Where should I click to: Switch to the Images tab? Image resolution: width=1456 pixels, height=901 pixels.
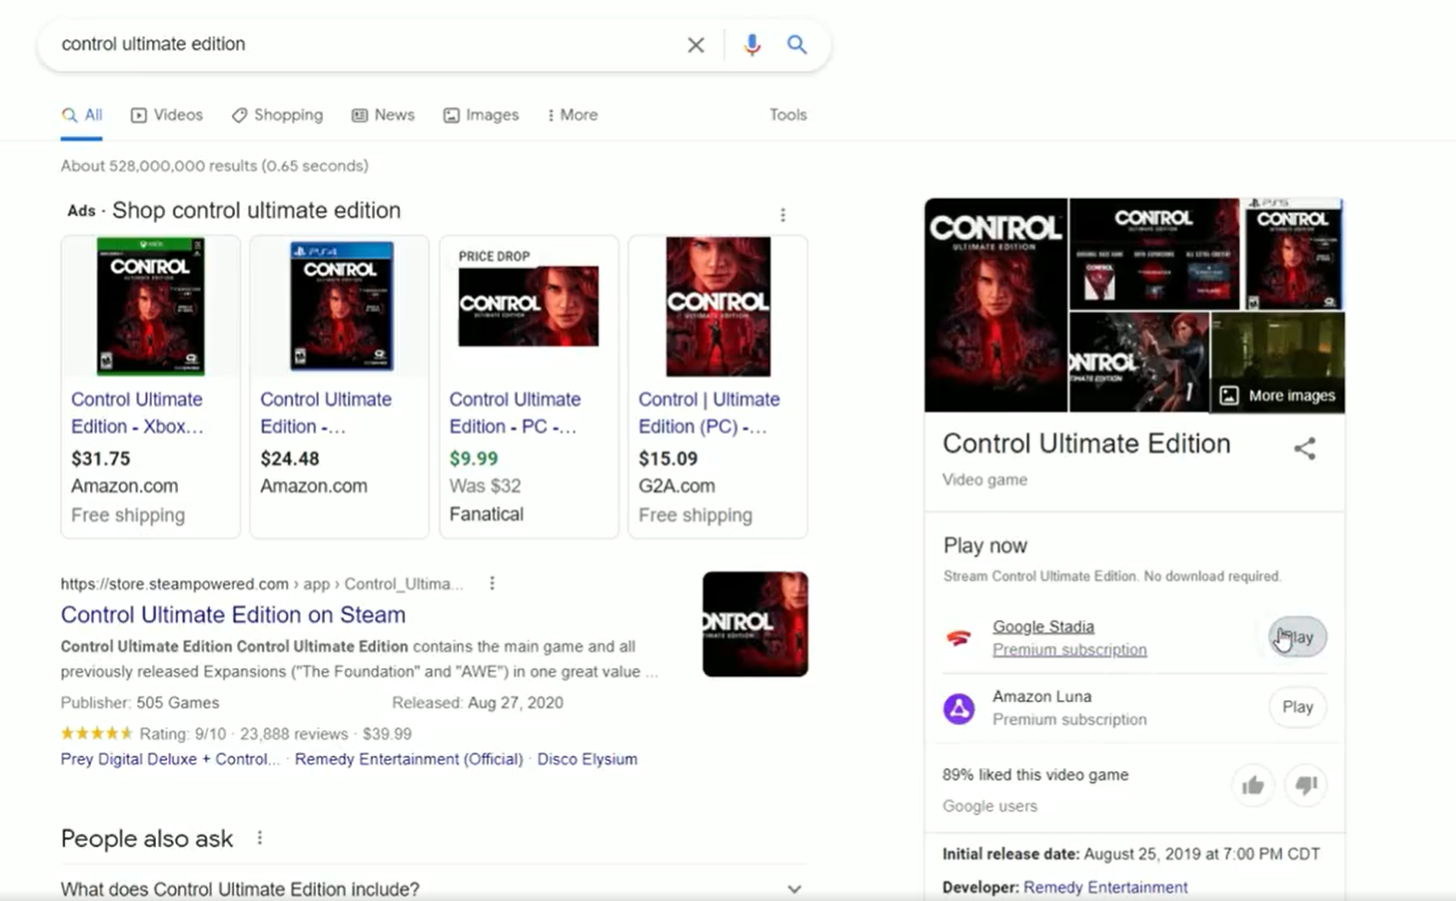click(481, 115)
